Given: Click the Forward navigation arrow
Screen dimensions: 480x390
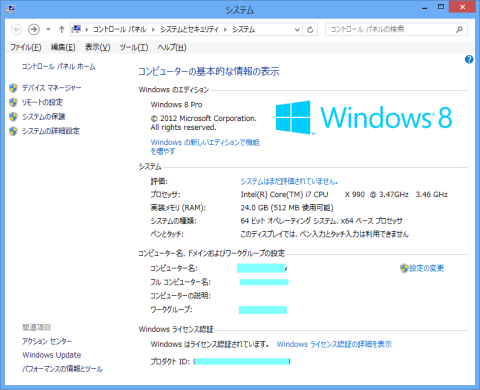Looking at the screenshot, I should pyautogui.click(x=33, y=30).
